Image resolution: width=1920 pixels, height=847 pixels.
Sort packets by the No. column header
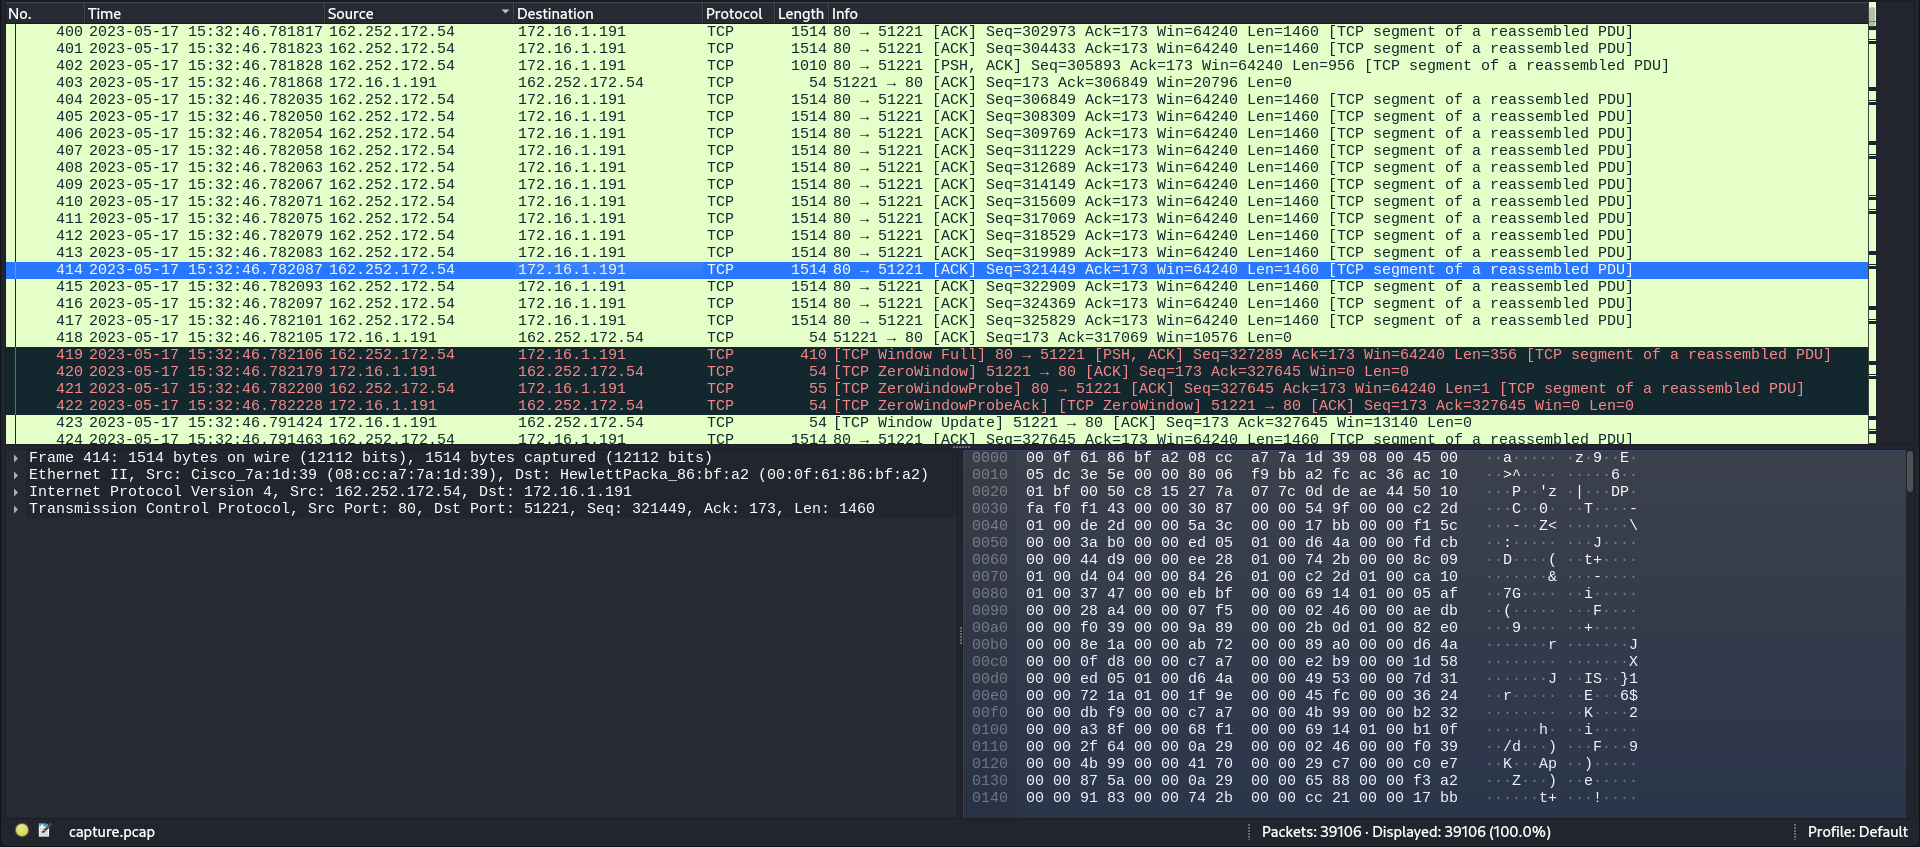(x=44, y=13)
